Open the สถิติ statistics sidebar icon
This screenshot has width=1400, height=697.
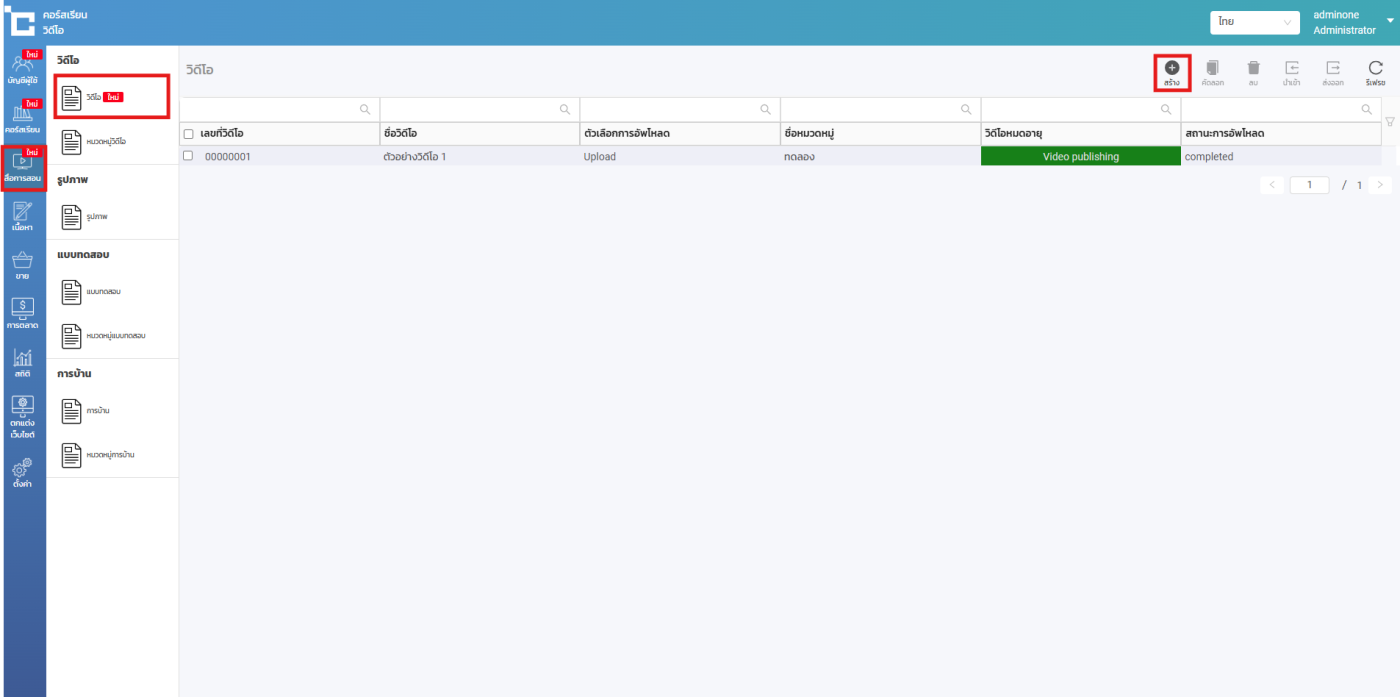(22, 362)
